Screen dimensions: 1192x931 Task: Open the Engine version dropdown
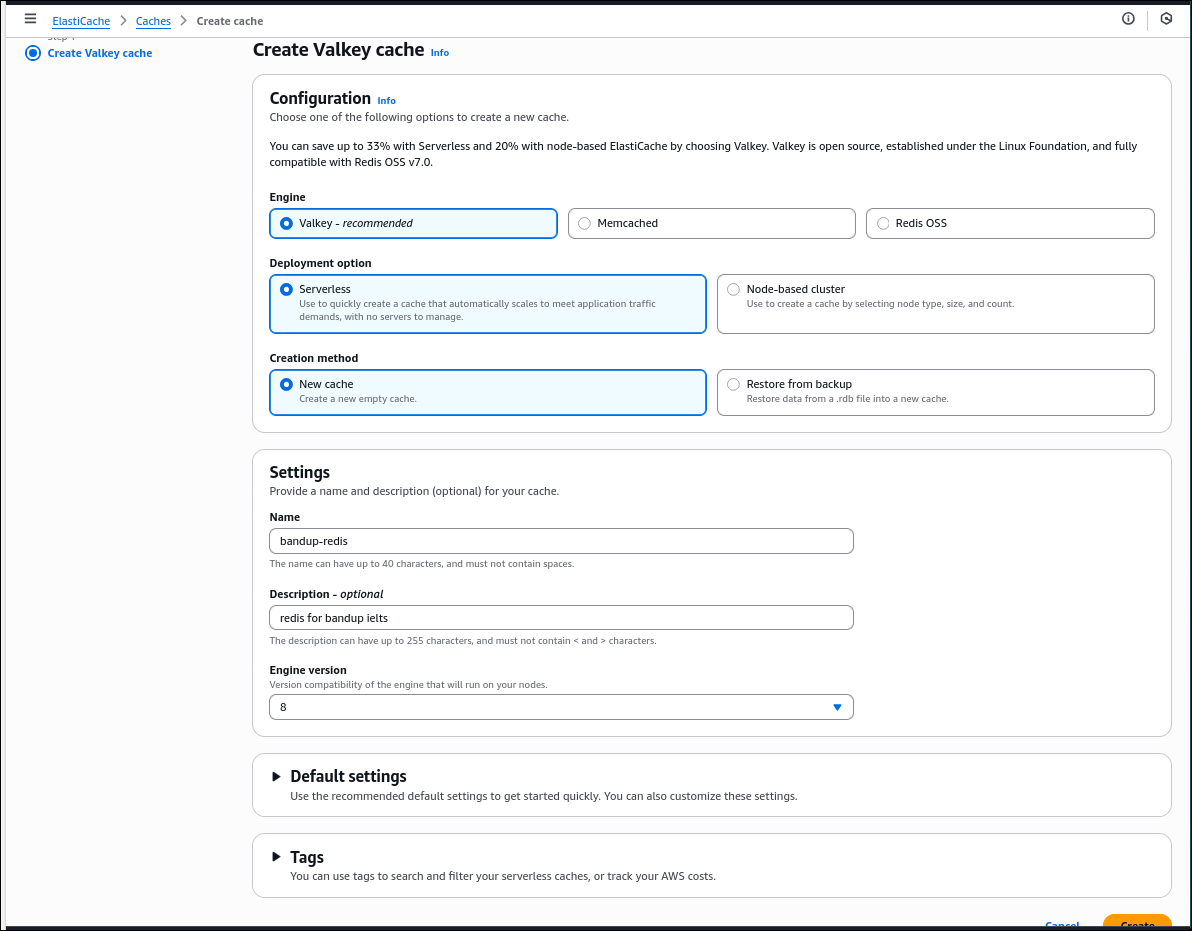(561, 707)
